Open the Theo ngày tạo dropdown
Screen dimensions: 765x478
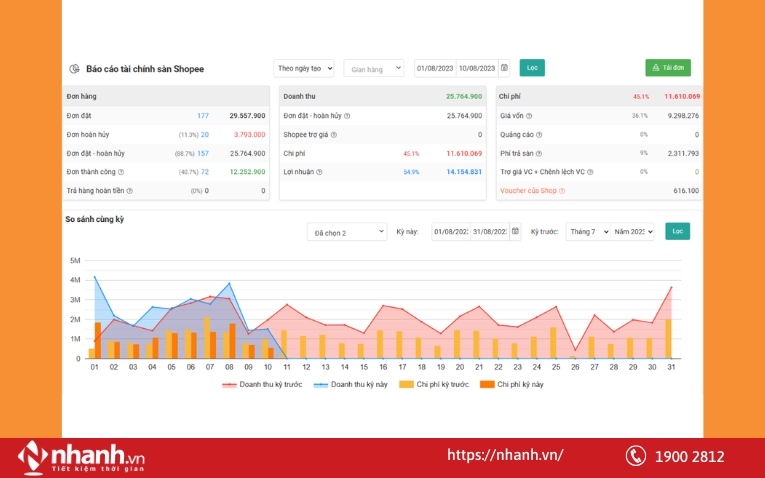pyautogui.click(x=303, y=68)
